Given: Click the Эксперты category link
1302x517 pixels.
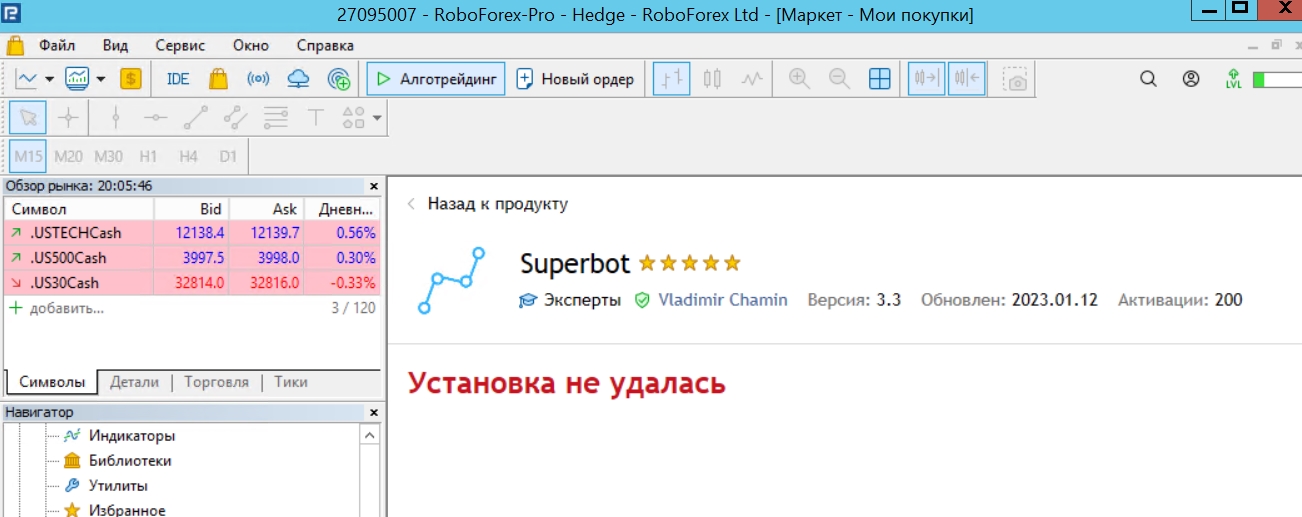Looking at the screenshot, I should point(582,300).
